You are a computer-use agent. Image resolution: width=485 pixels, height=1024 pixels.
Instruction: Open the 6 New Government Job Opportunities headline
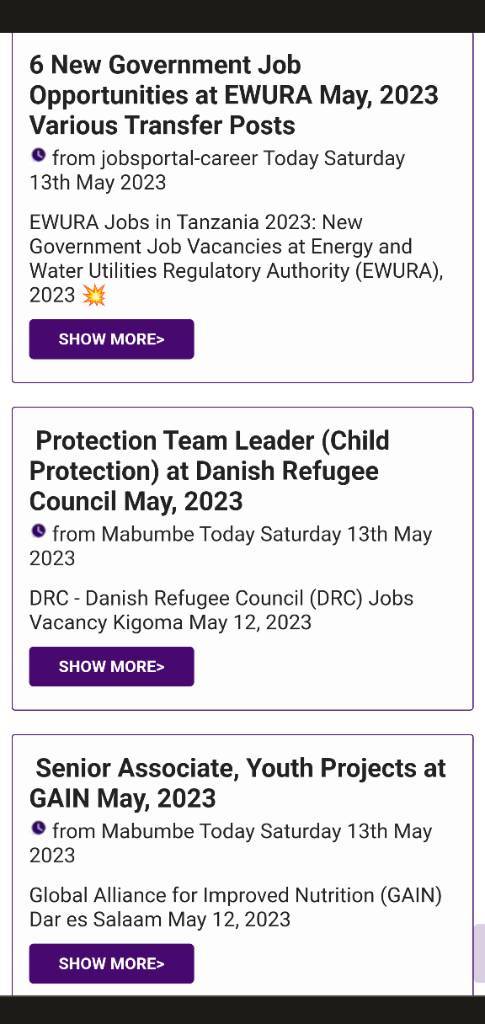click(x=234, y=95)
